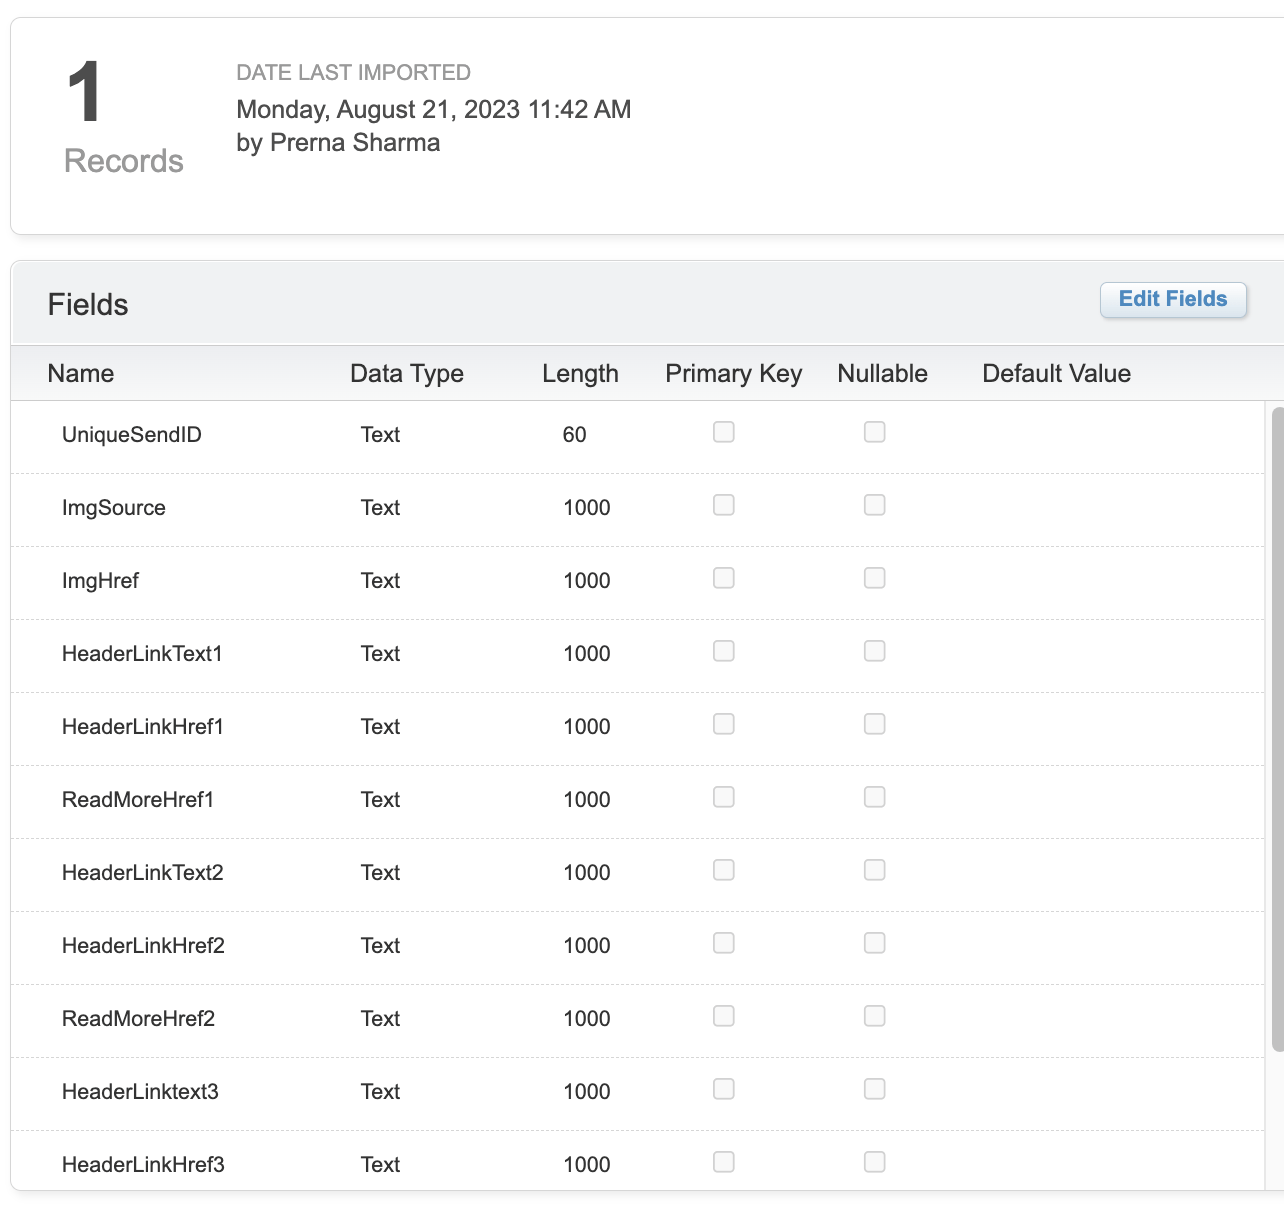1284x1224 pixels.
Task: Click the Default Value column header
Action: (x=1056, y=373)
